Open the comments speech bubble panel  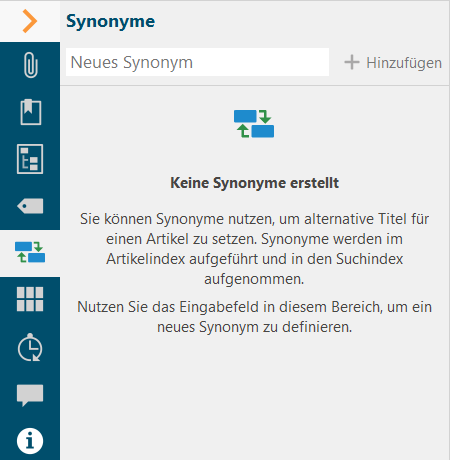coord(30,395)
